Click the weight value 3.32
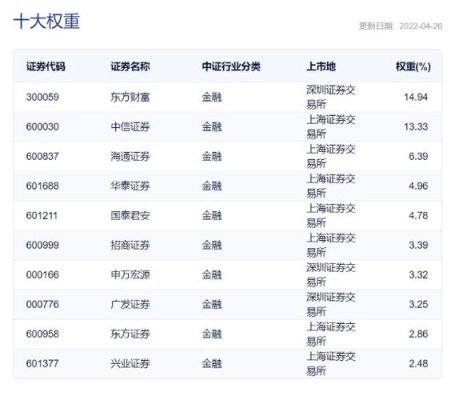Screen dimensions: 463x400 (418, 275)
